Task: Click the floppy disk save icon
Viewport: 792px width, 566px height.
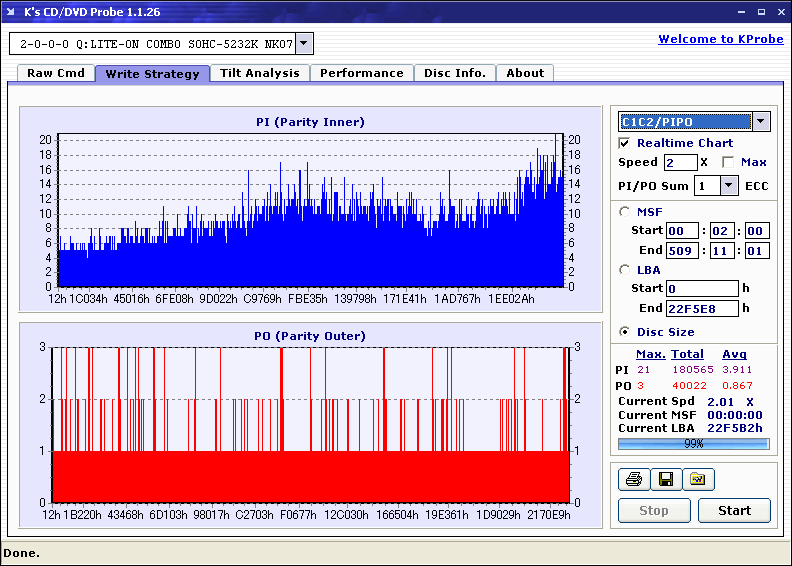Action: click(664, 480)
